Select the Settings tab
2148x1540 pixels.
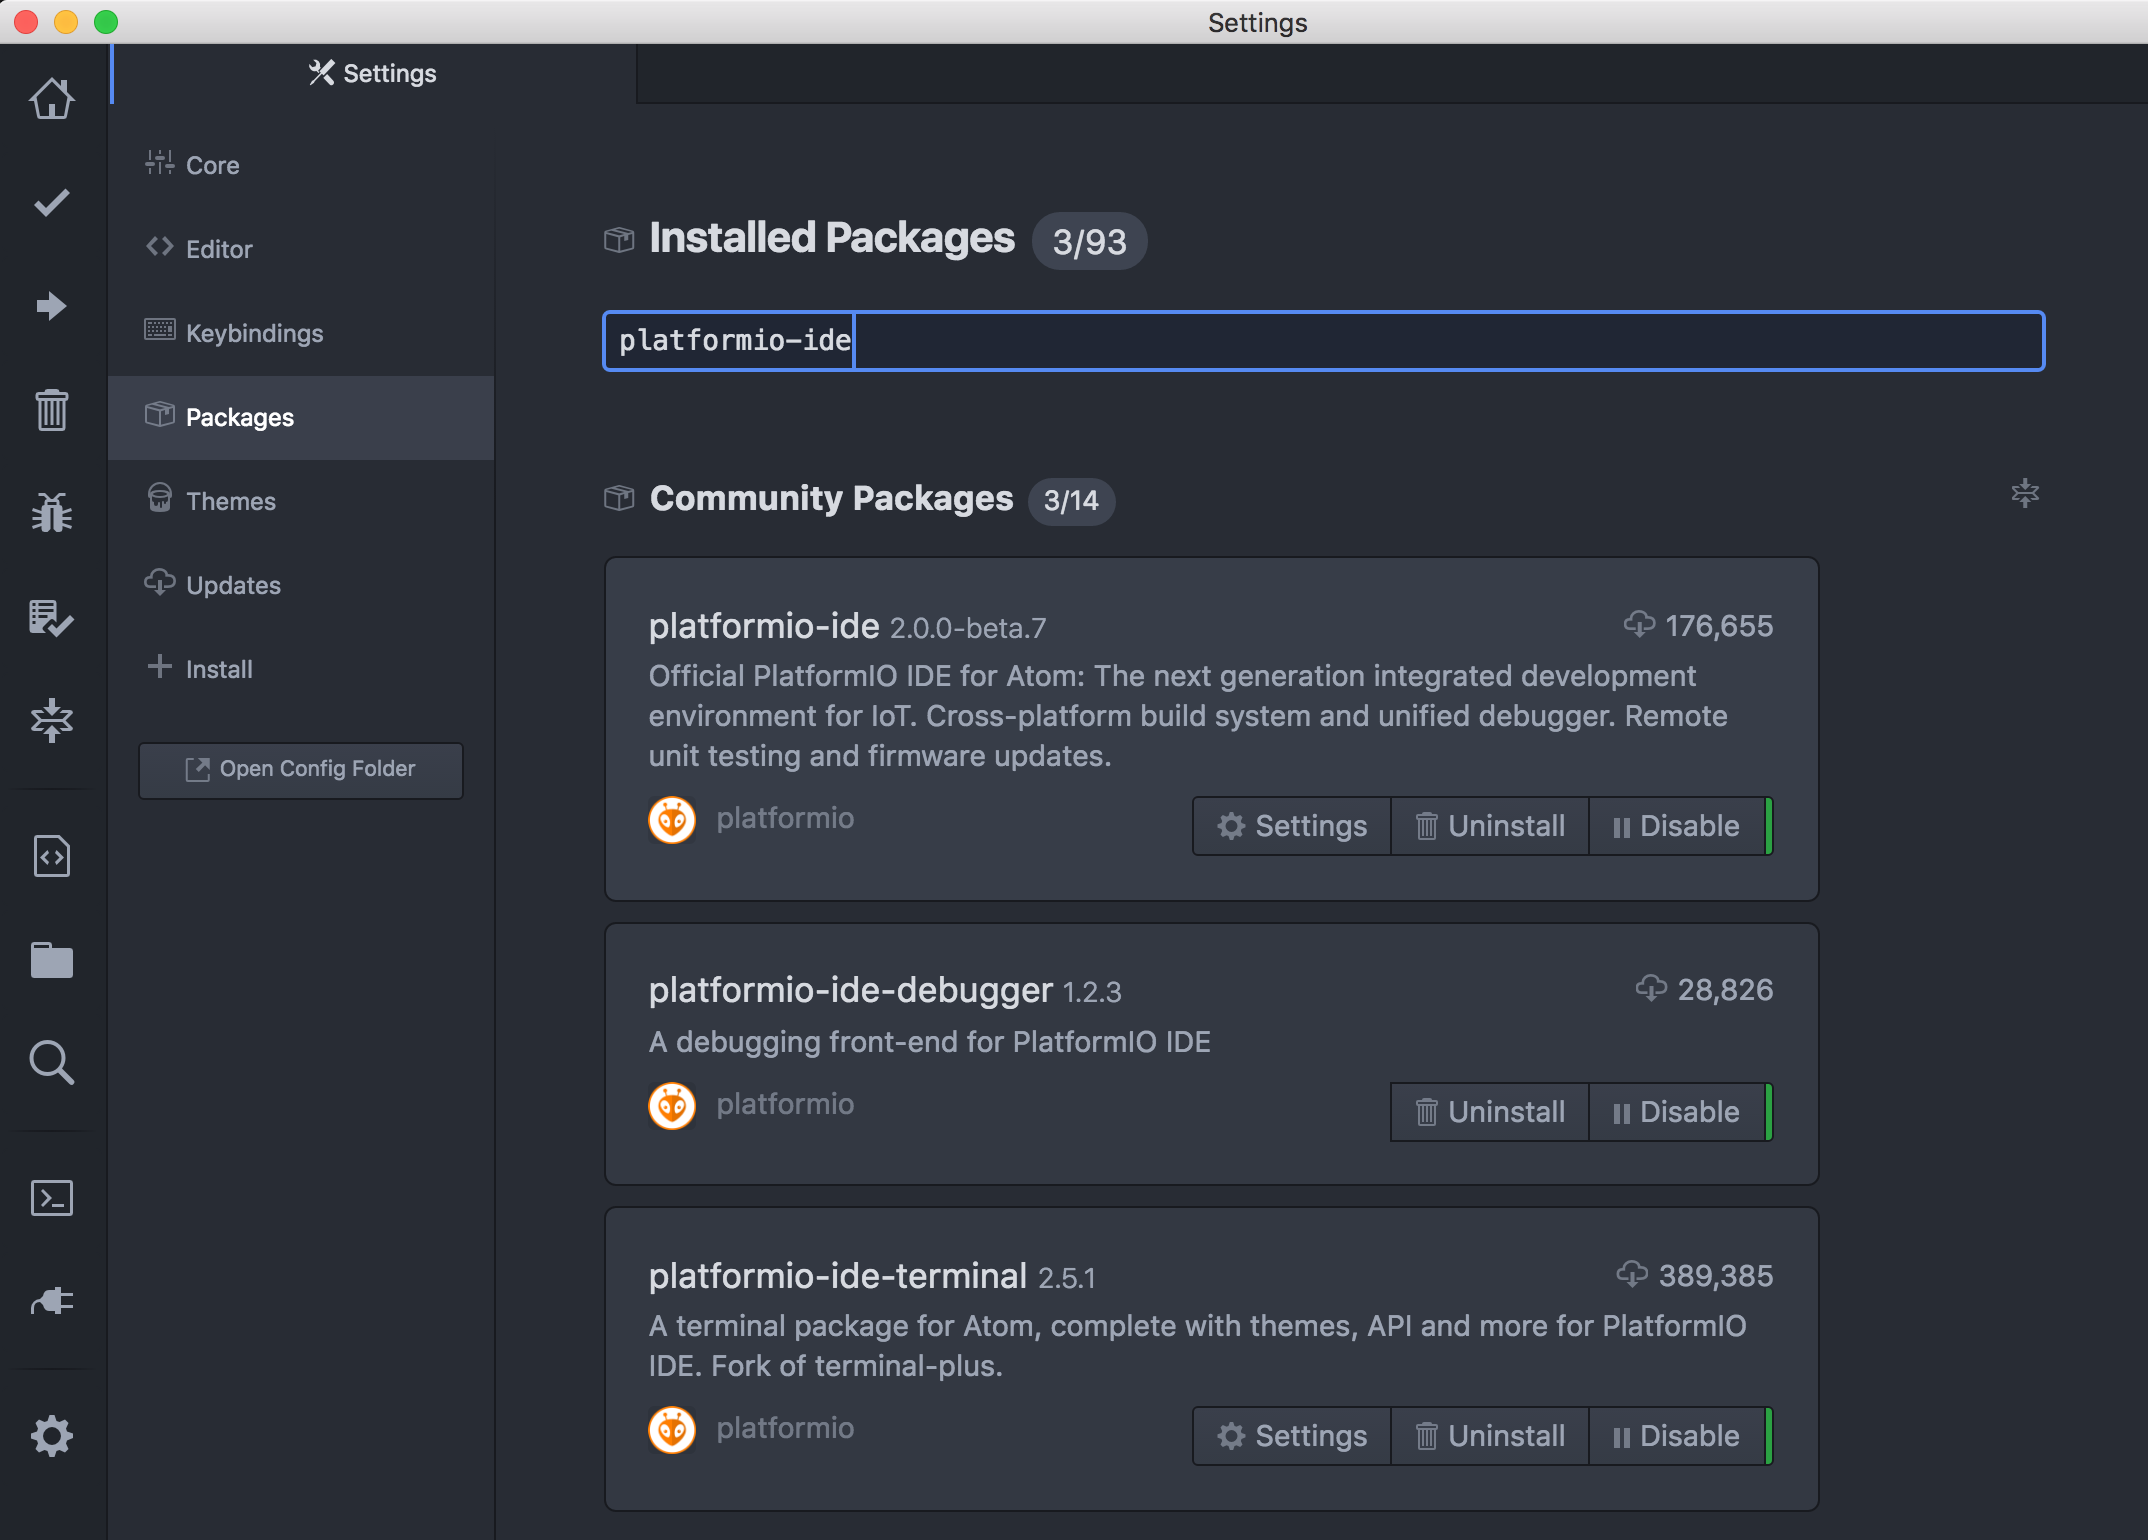tap(371, 73)
